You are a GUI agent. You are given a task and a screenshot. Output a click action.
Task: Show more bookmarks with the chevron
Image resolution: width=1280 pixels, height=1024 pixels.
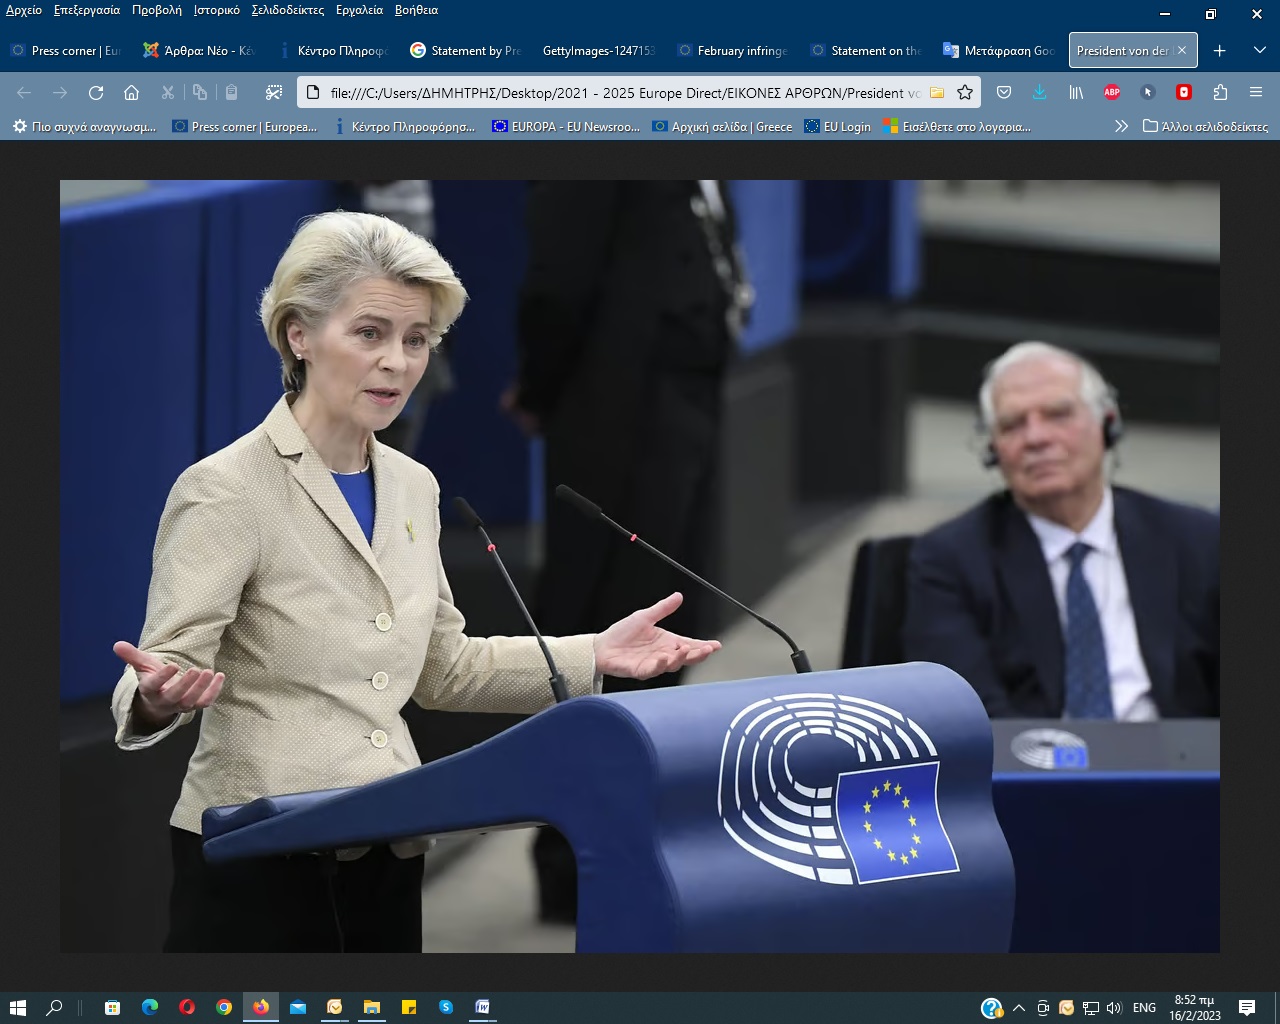point(1121,126)
